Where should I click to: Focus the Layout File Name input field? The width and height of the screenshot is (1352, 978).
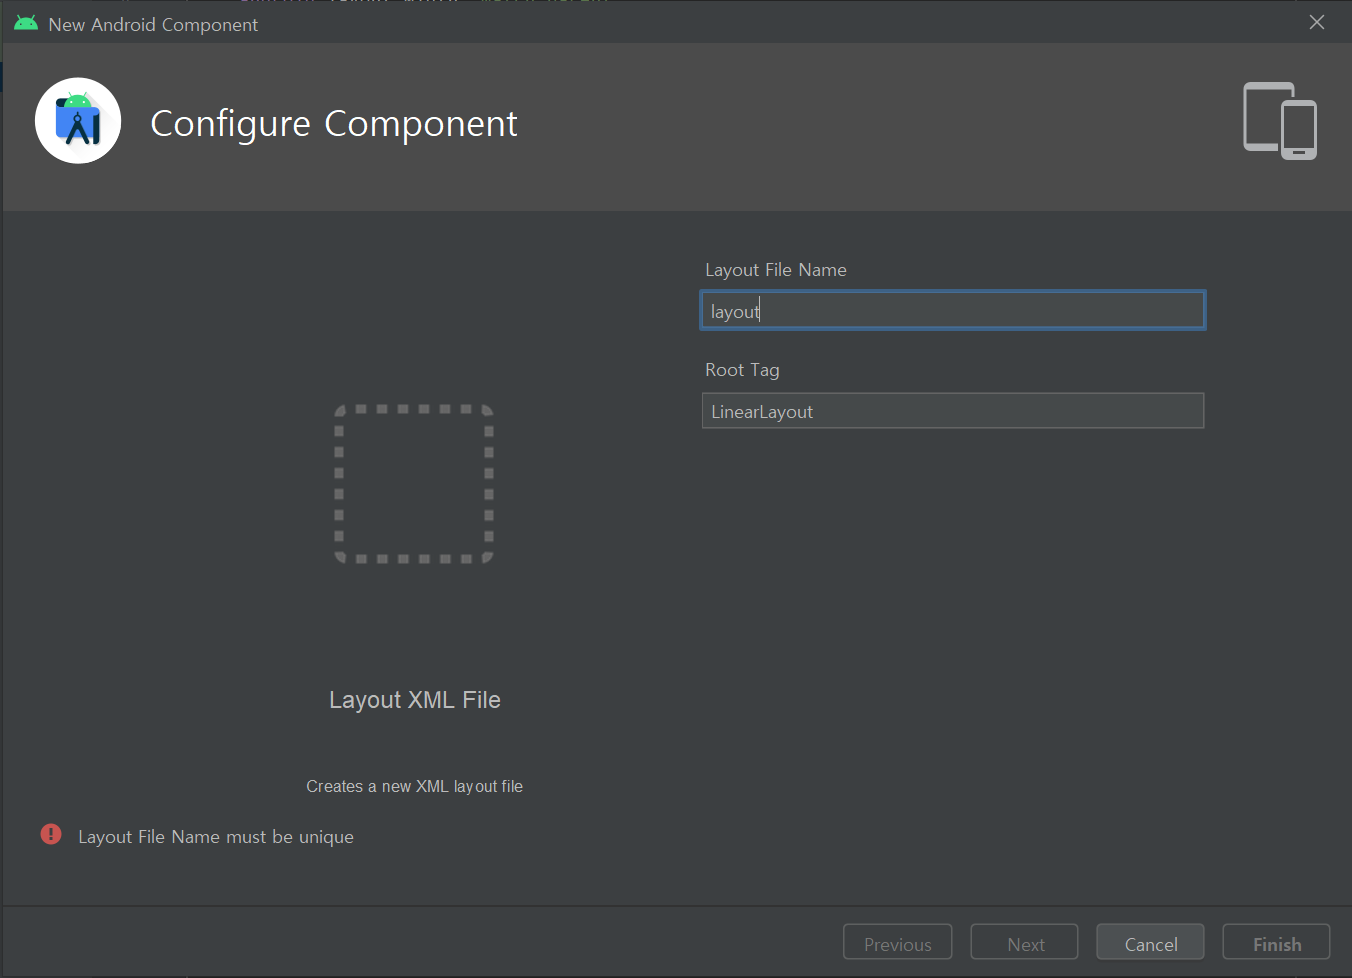953,310
